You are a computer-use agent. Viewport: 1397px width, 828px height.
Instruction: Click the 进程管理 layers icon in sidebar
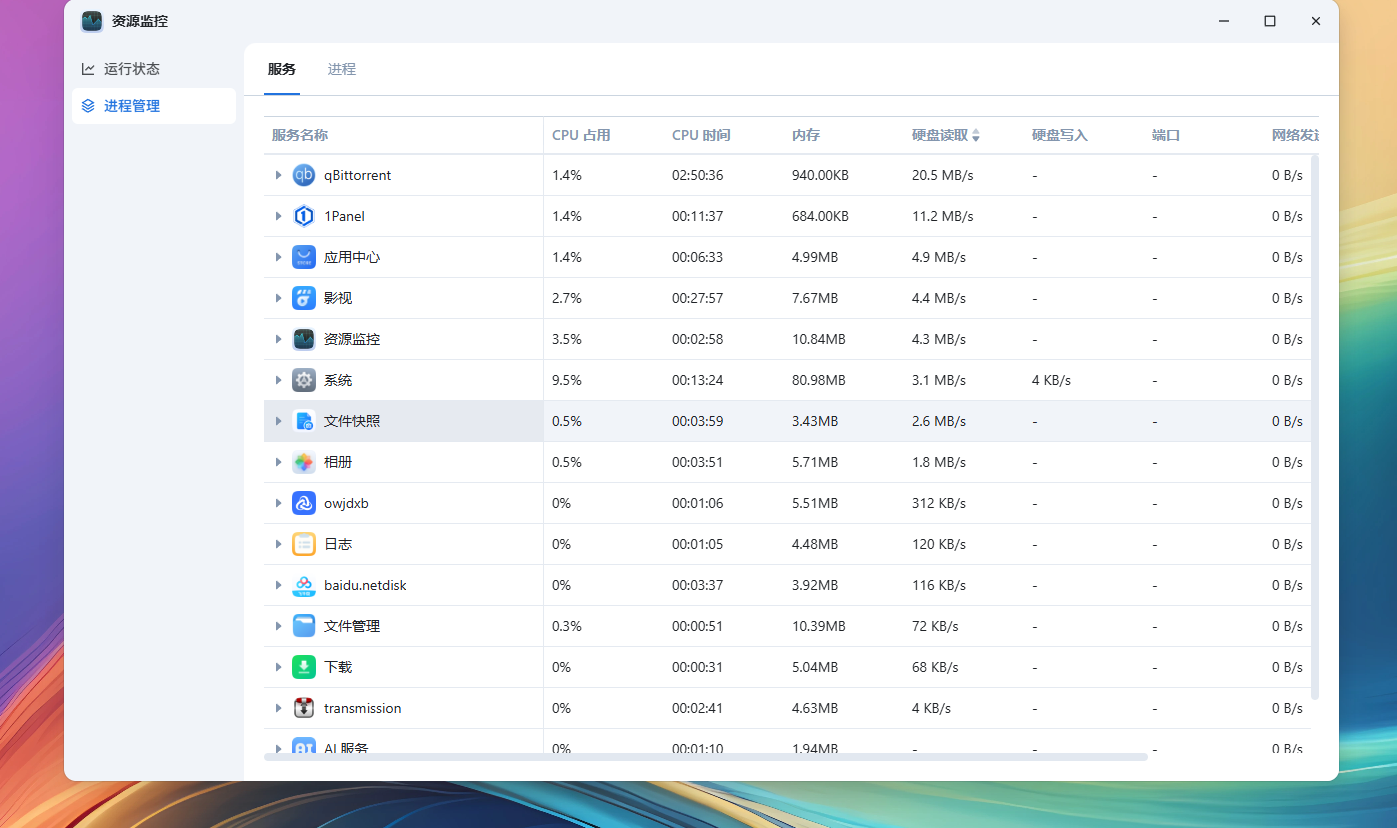(88, 106)
